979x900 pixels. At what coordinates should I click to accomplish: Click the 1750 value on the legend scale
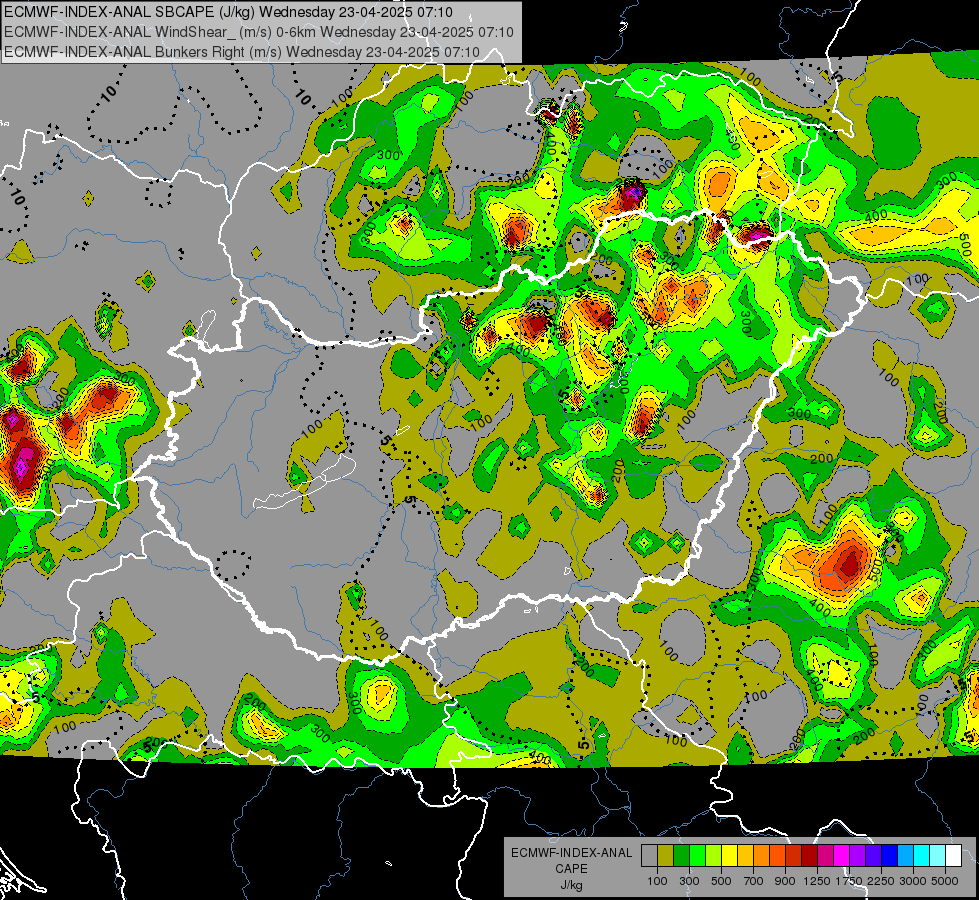point(849,881)
